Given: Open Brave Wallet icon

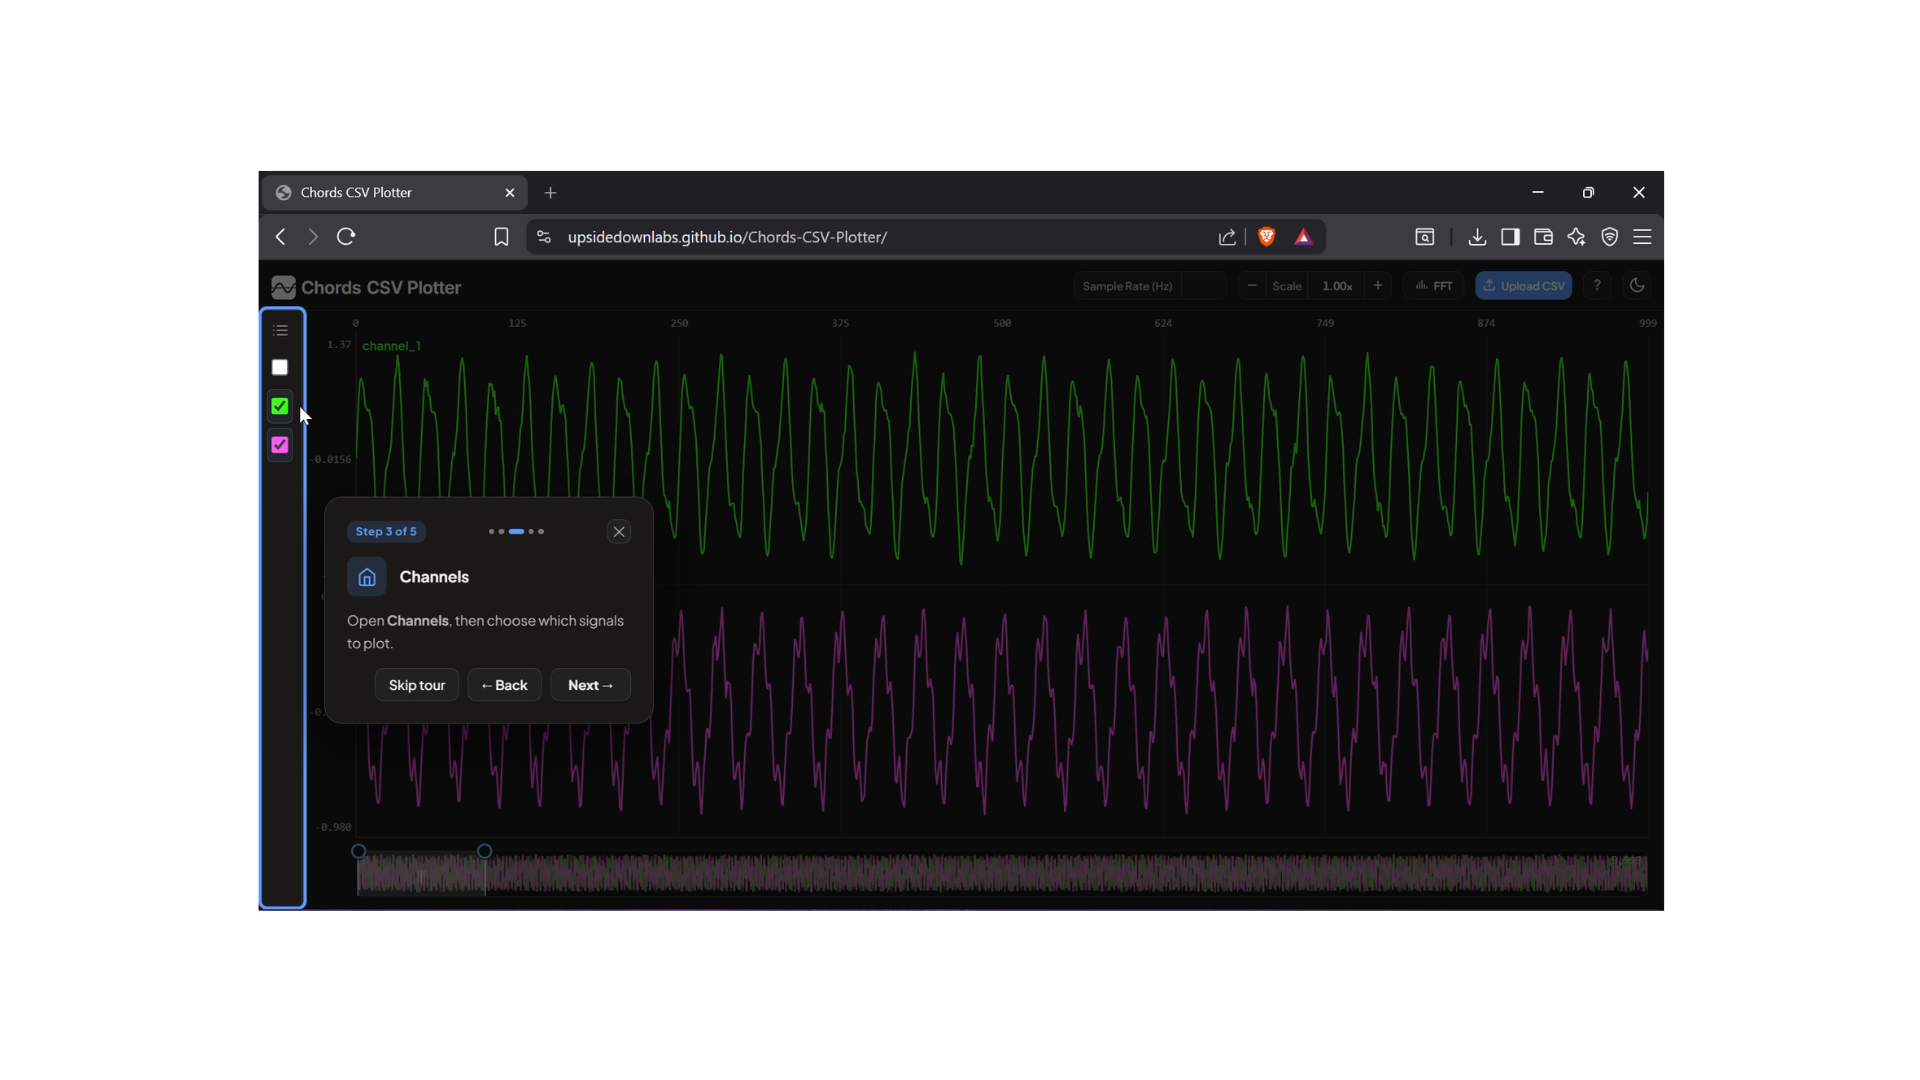Looking at the screenshot, I should tap(1543, 237).
